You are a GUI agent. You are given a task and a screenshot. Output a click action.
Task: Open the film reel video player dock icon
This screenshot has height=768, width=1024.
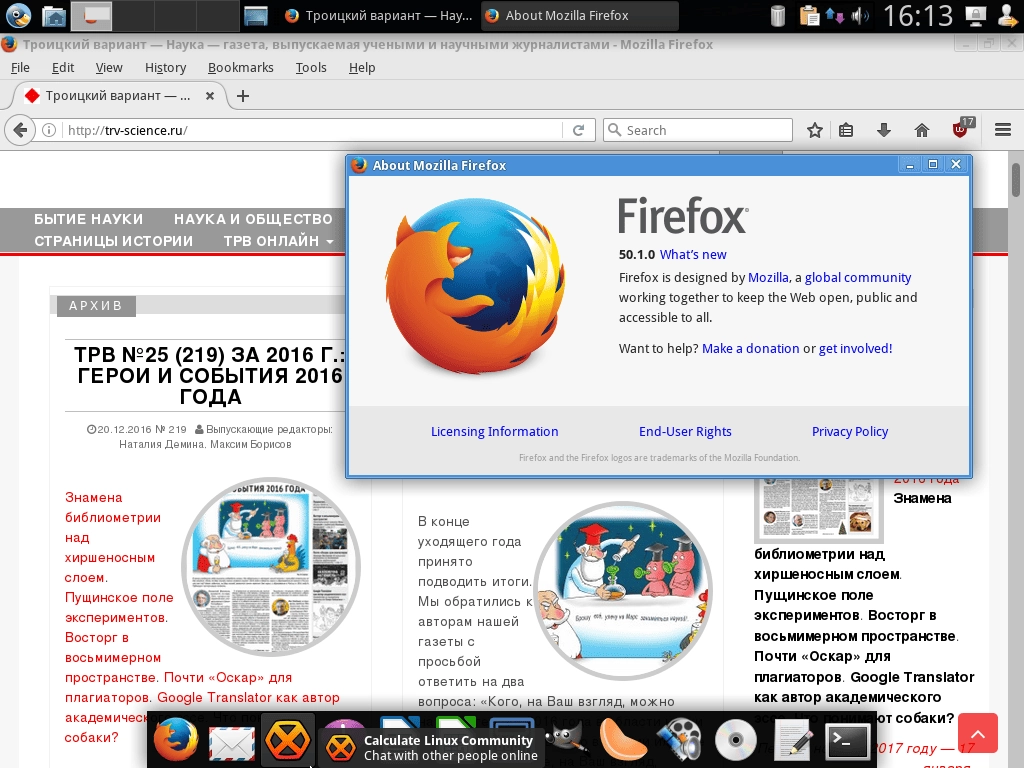pyautogui.click(x=680, y=740)
